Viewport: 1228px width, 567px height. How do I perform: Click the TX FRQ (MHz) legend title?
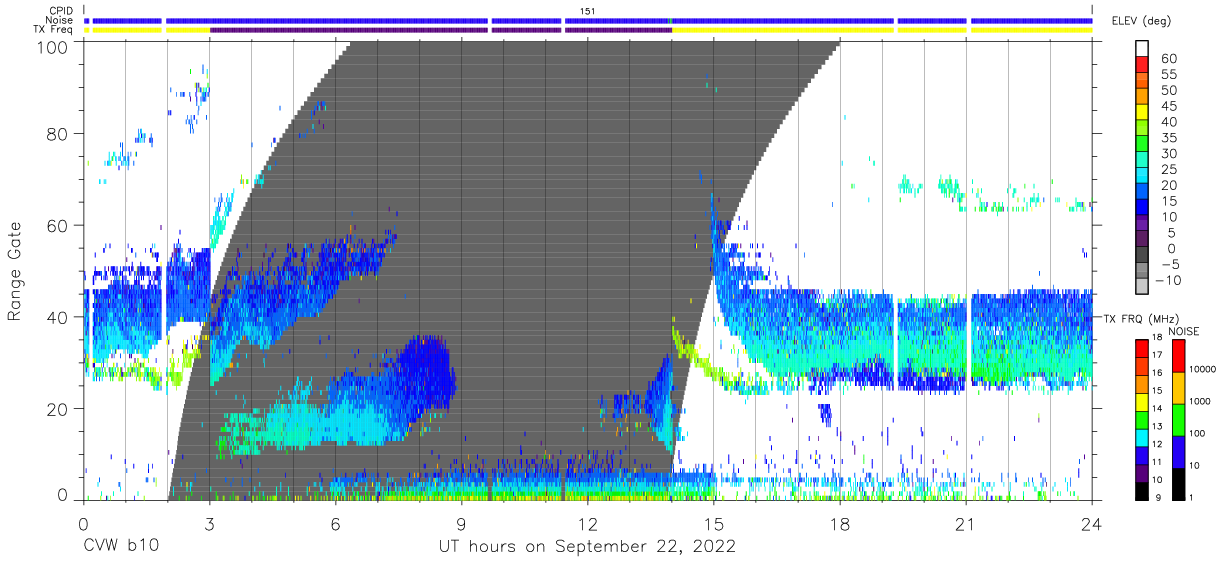(1141, 319)
